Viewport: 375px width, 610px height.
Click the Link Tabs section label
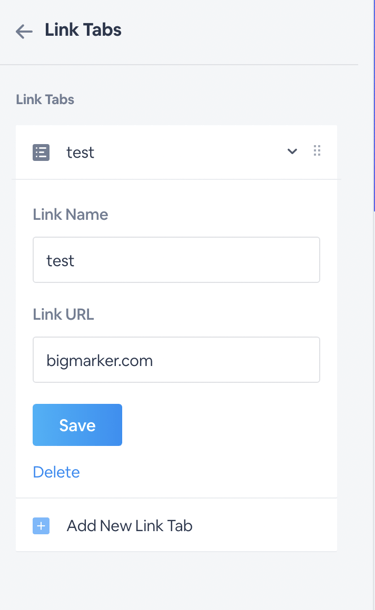pos(45,100)
